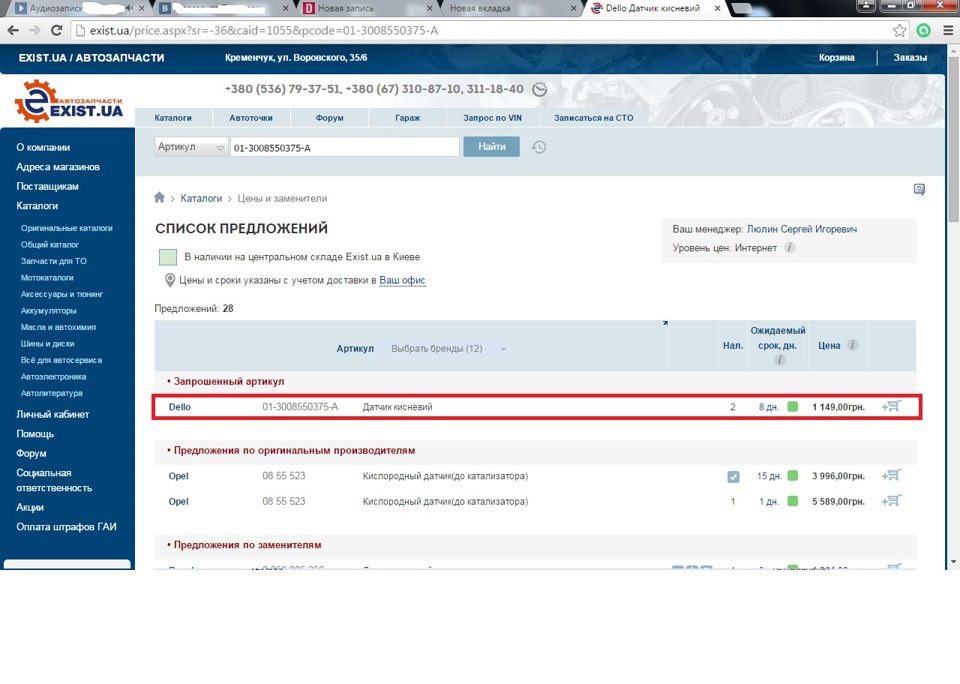Open Поставщикам in sidebar
Viewport: 960px width, 684px height.
(47, 186)
